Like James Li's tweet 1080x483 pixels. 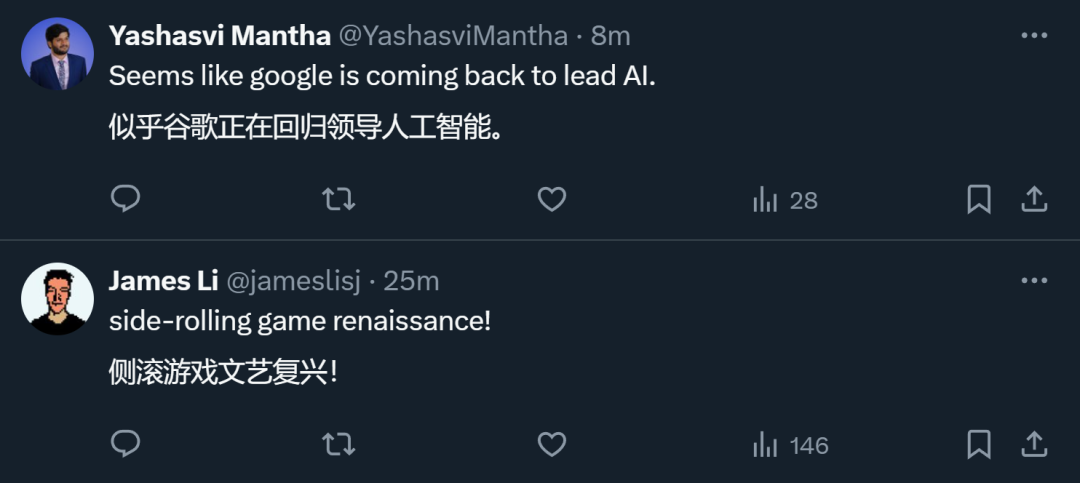(x=552, y=444)
